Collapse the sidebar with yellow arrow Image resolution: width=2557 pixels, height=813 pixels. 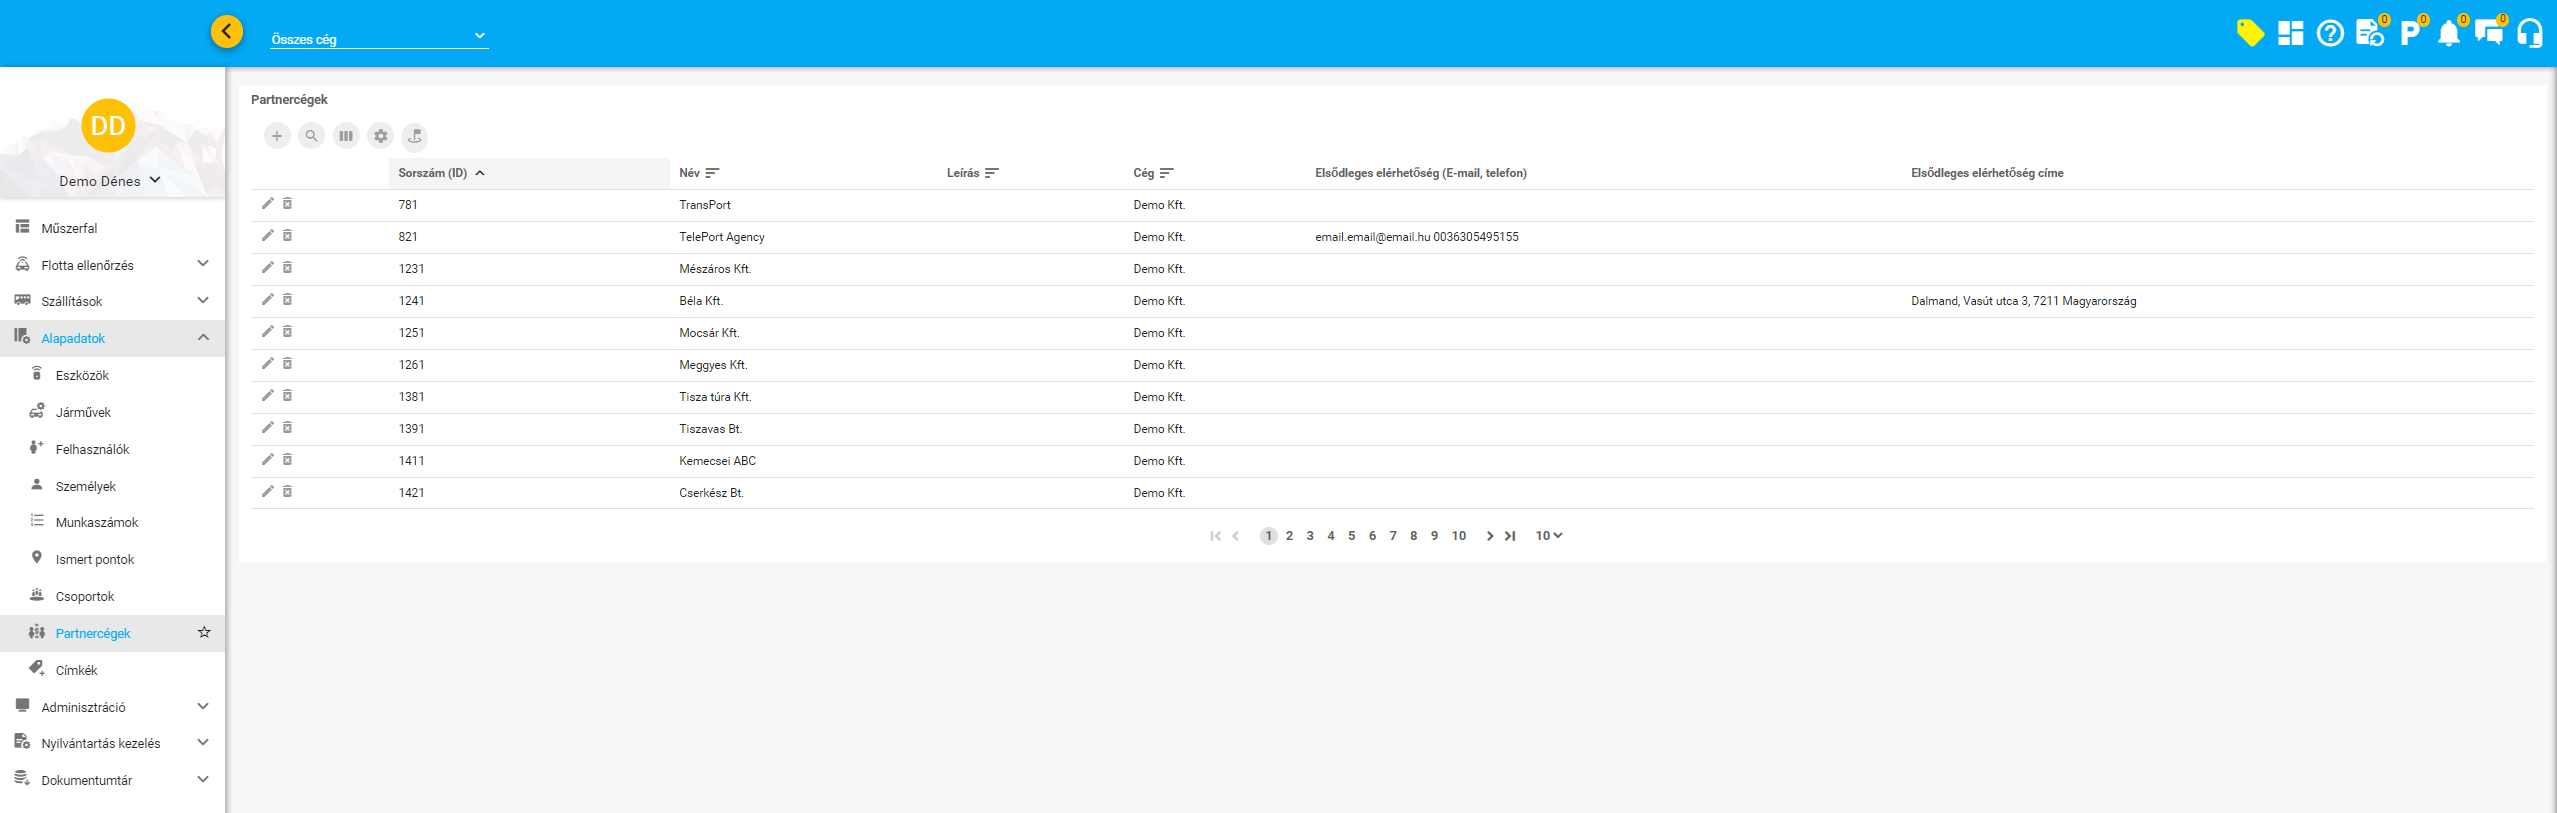click(227, 32)
